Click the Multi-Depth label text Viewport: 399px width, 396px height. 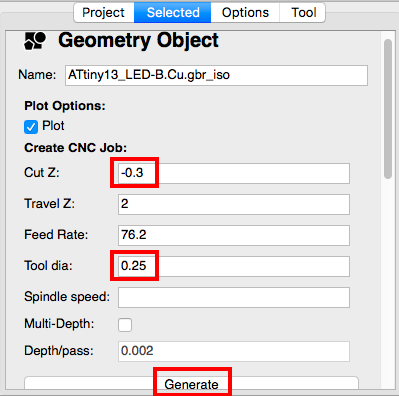point(59,324)
